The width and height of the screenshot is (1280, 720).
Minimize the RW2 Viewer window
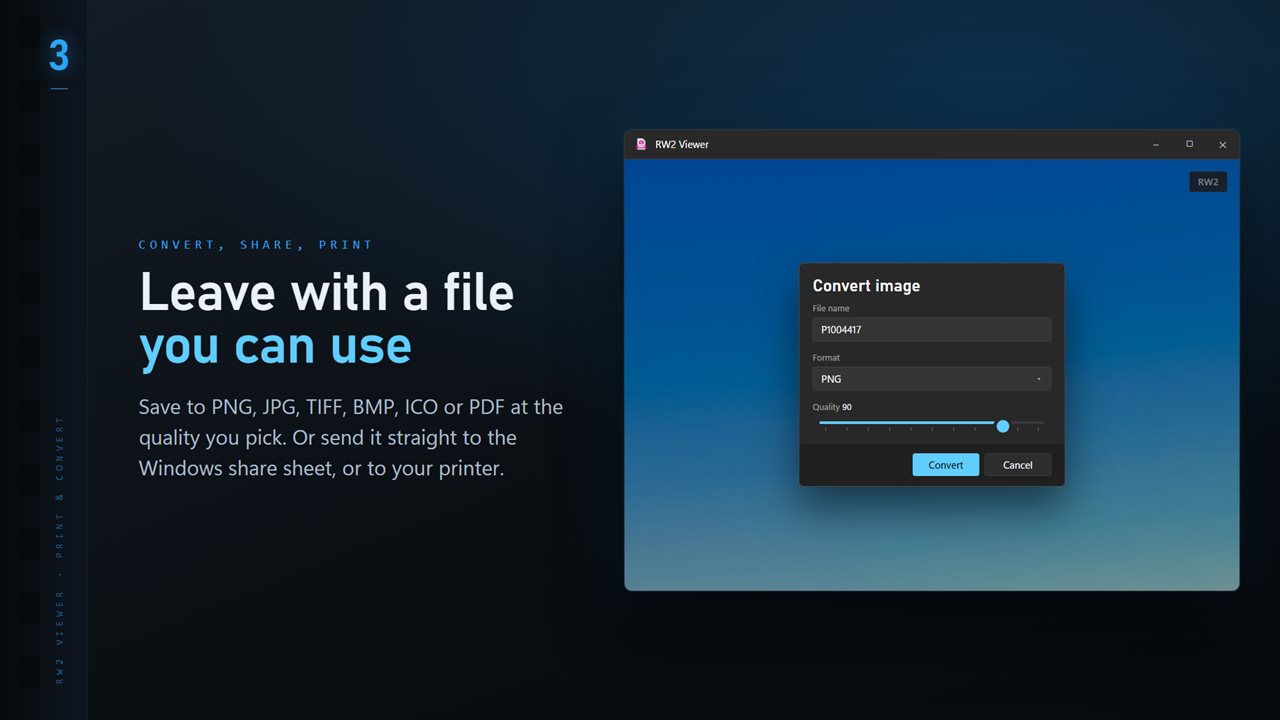pos(1156,145)
